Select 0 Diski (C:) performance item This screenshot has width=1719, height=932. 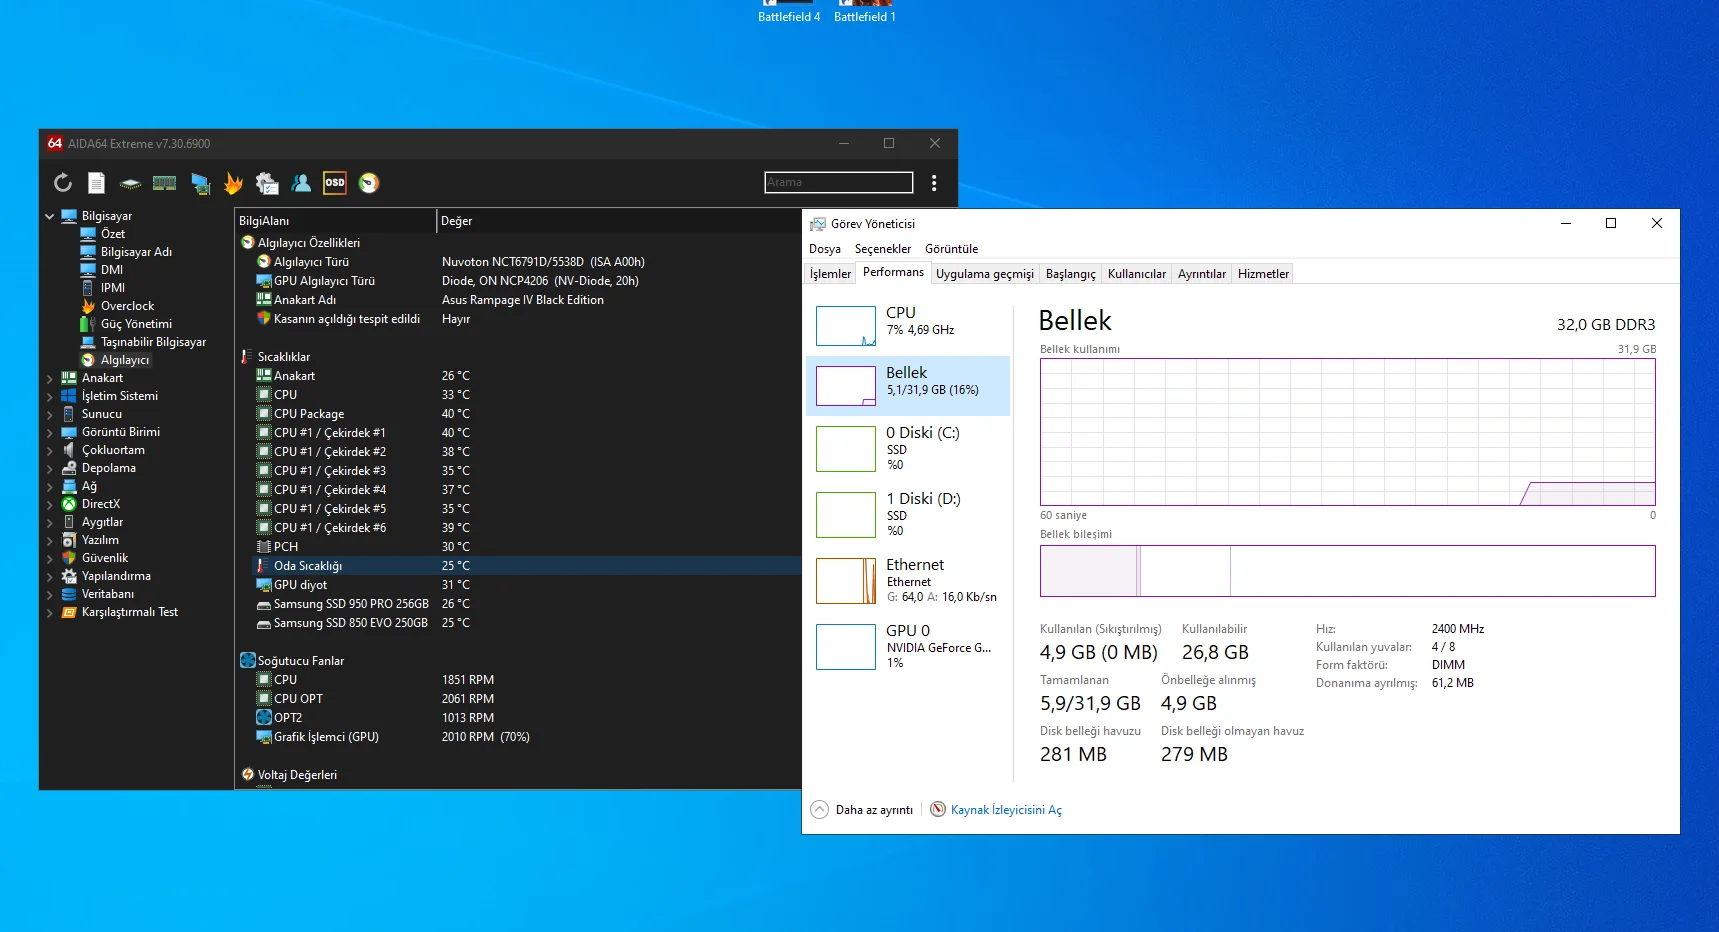[908, 449]
